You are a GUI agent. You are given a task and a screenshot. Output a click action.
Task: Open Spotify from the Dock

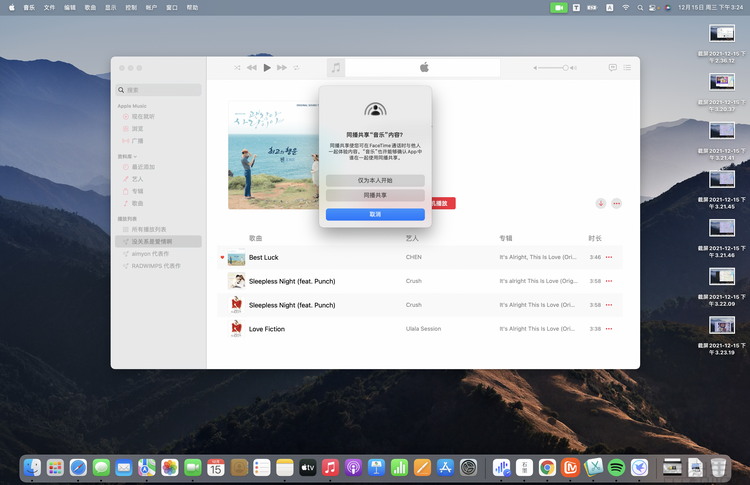[x=617, y=467]
